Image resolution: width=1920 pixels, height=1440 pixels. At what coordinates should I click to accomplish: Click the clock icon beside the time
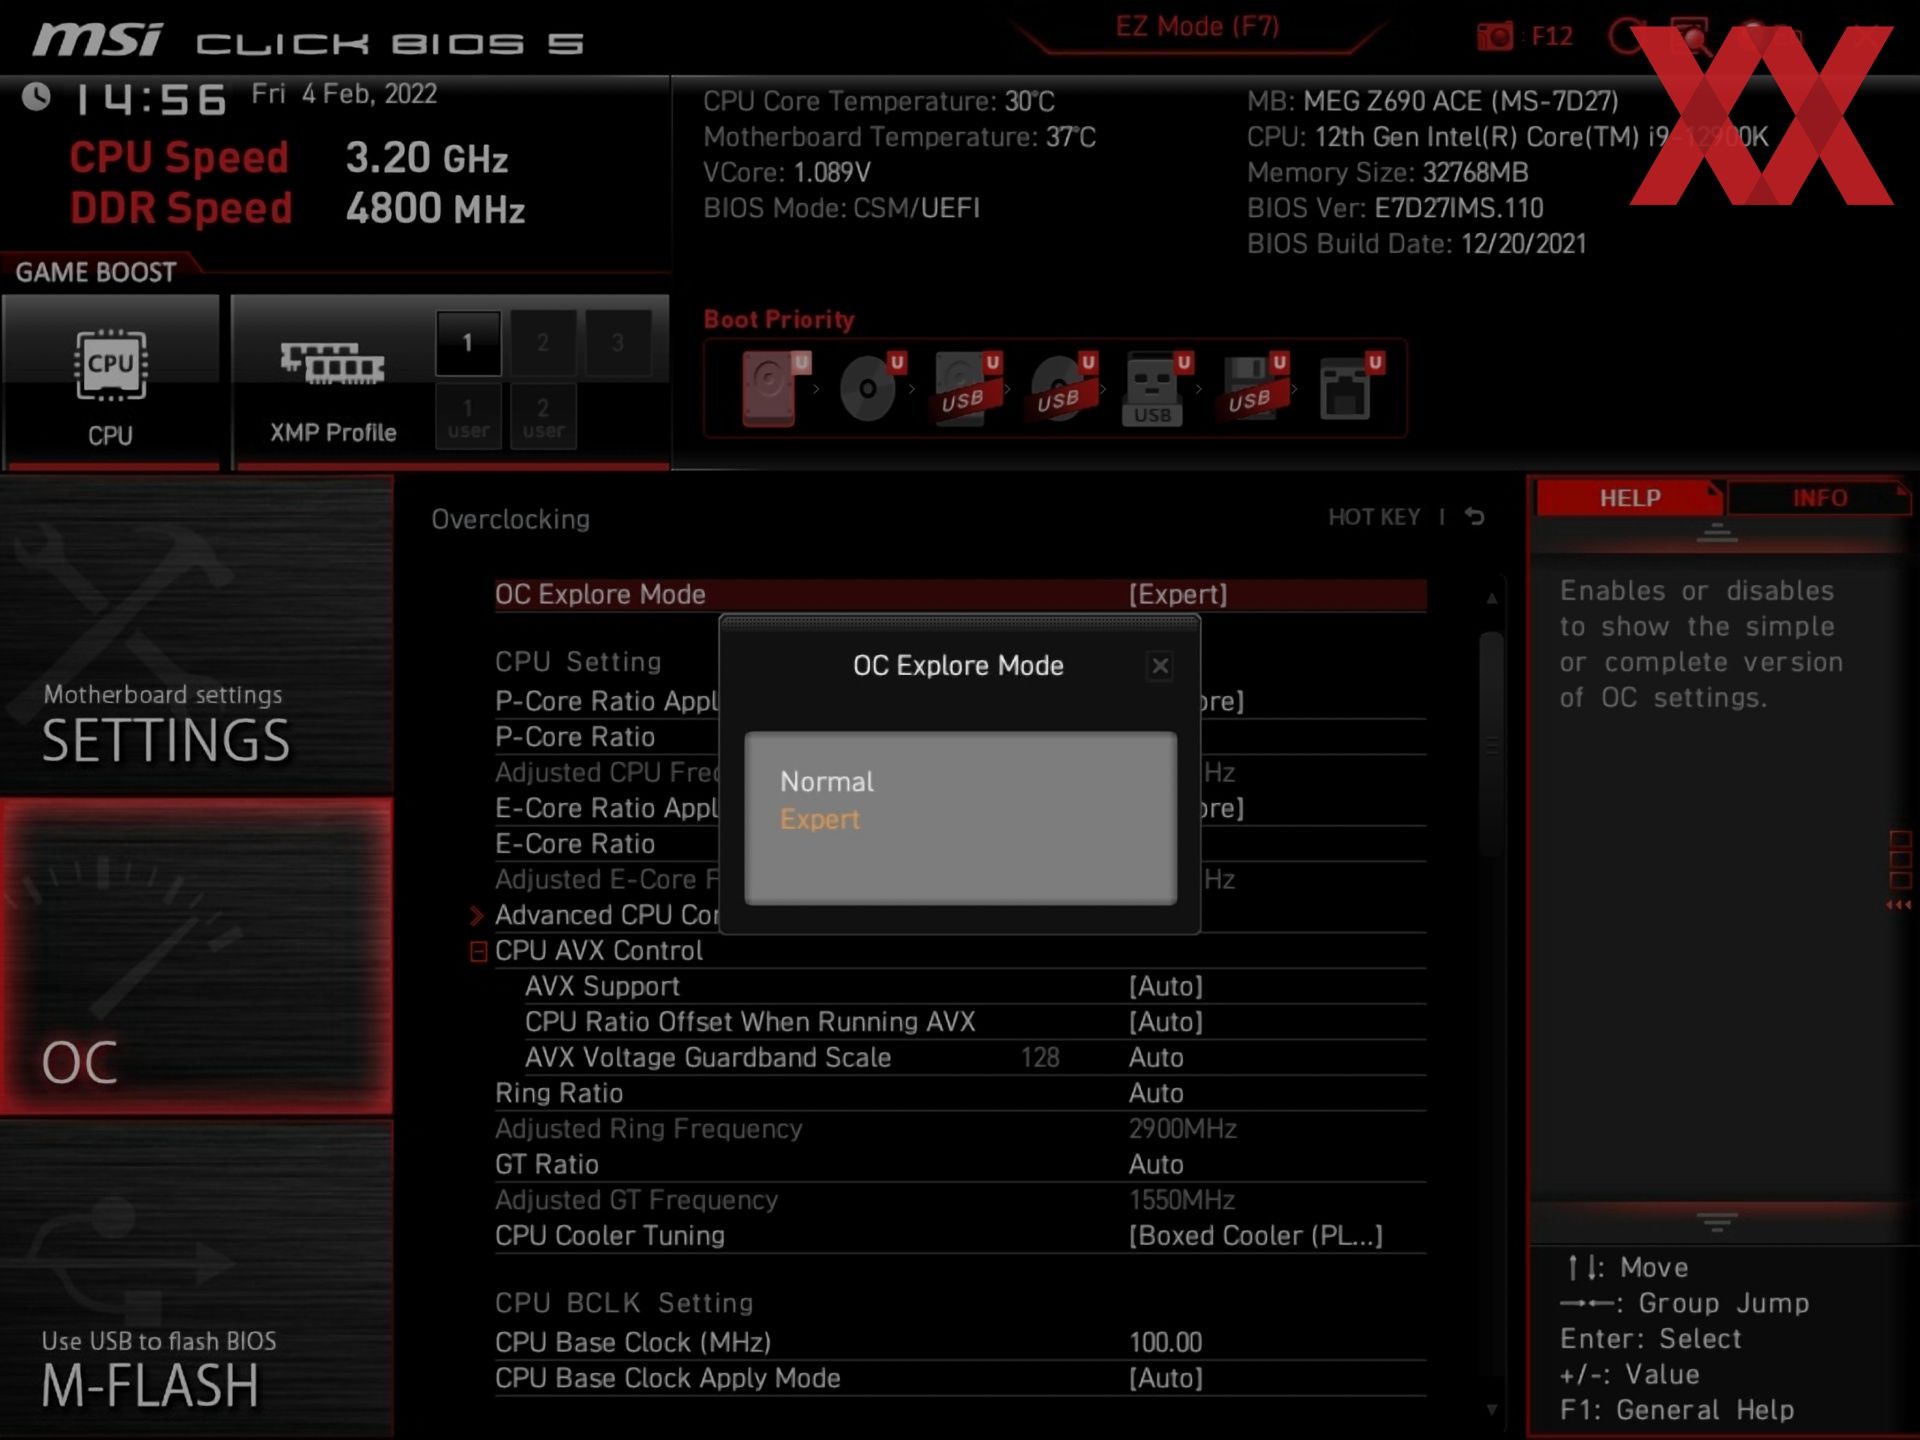(37, 97)
